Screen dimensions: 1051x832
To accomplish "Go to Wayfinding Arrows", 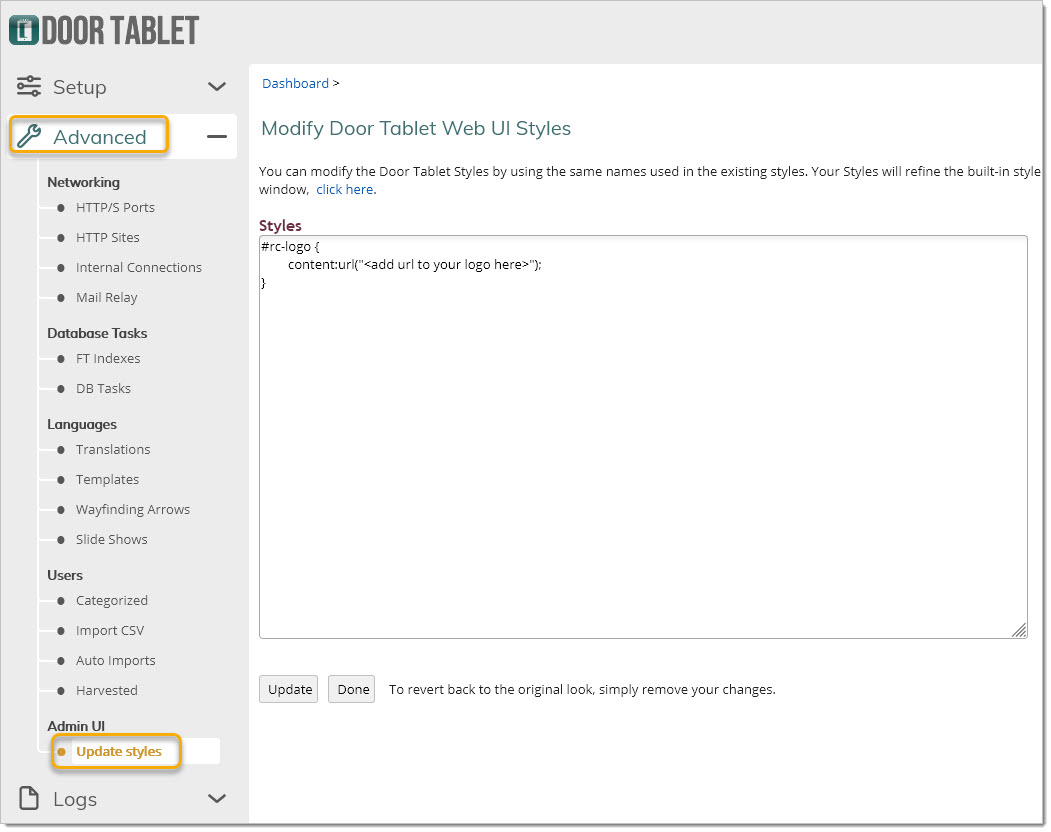I will coord(133,510).
